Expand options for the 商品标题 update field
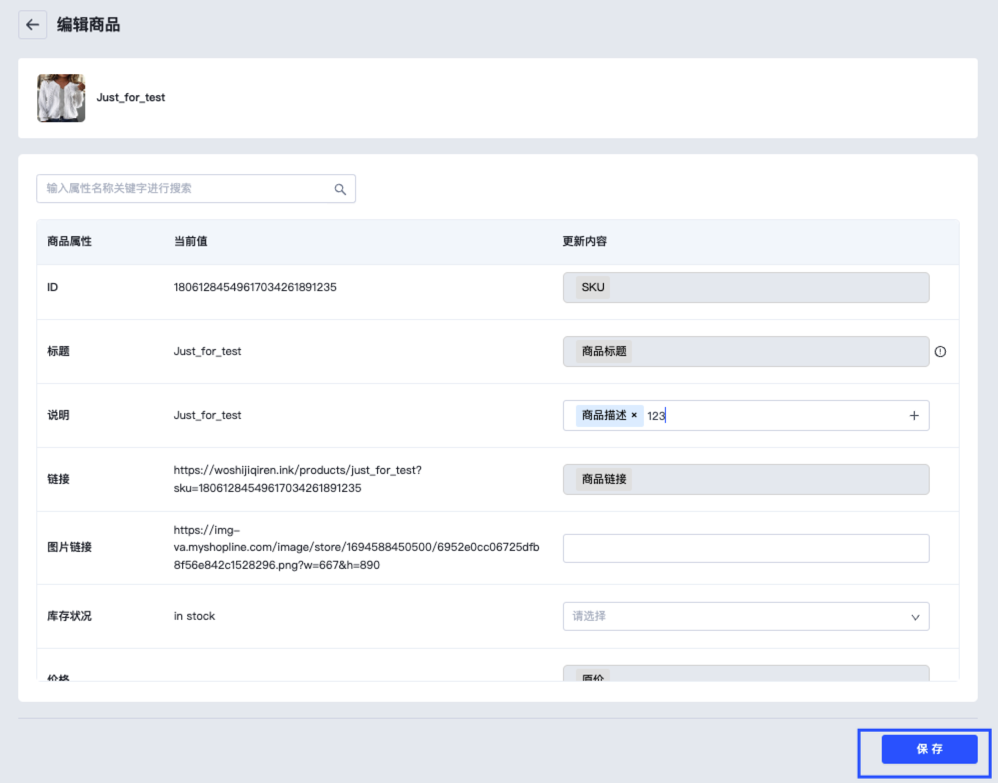This screenshot has width=998, height=783. 744,351
